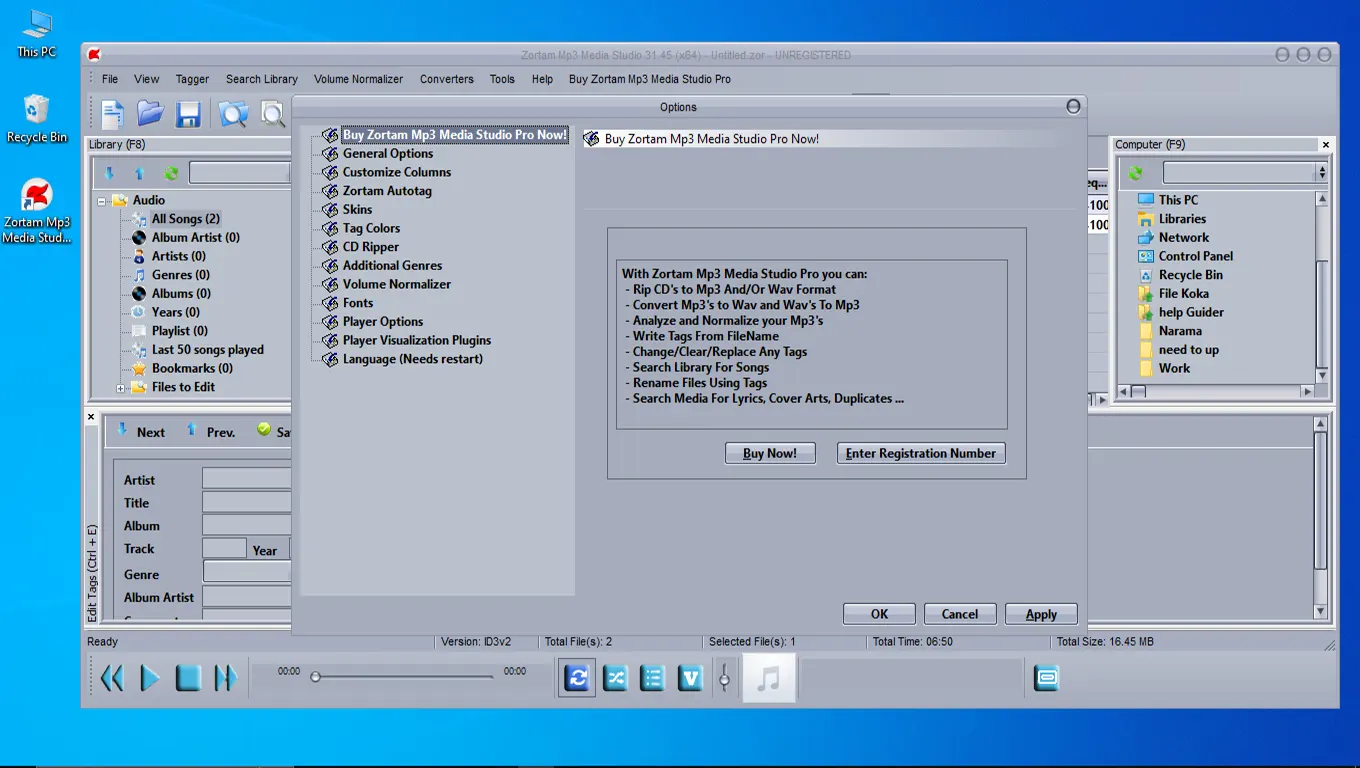Click the music note cover art thumbnail
Viewport: 1360px width, 768px height.
768,678
